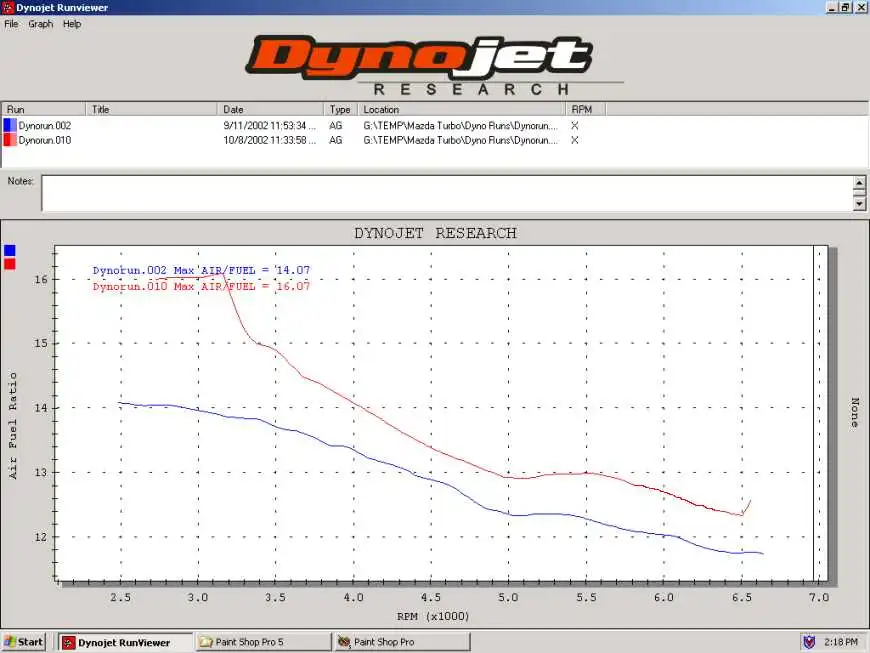The image size is (870, 653).
Task: Click the system tray notification icon
Action: tap(809, 641)
